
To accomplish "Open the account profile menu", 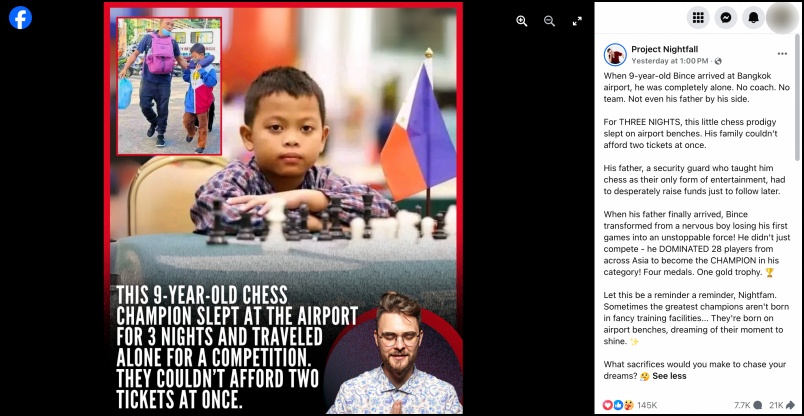I will click(782, 17).
